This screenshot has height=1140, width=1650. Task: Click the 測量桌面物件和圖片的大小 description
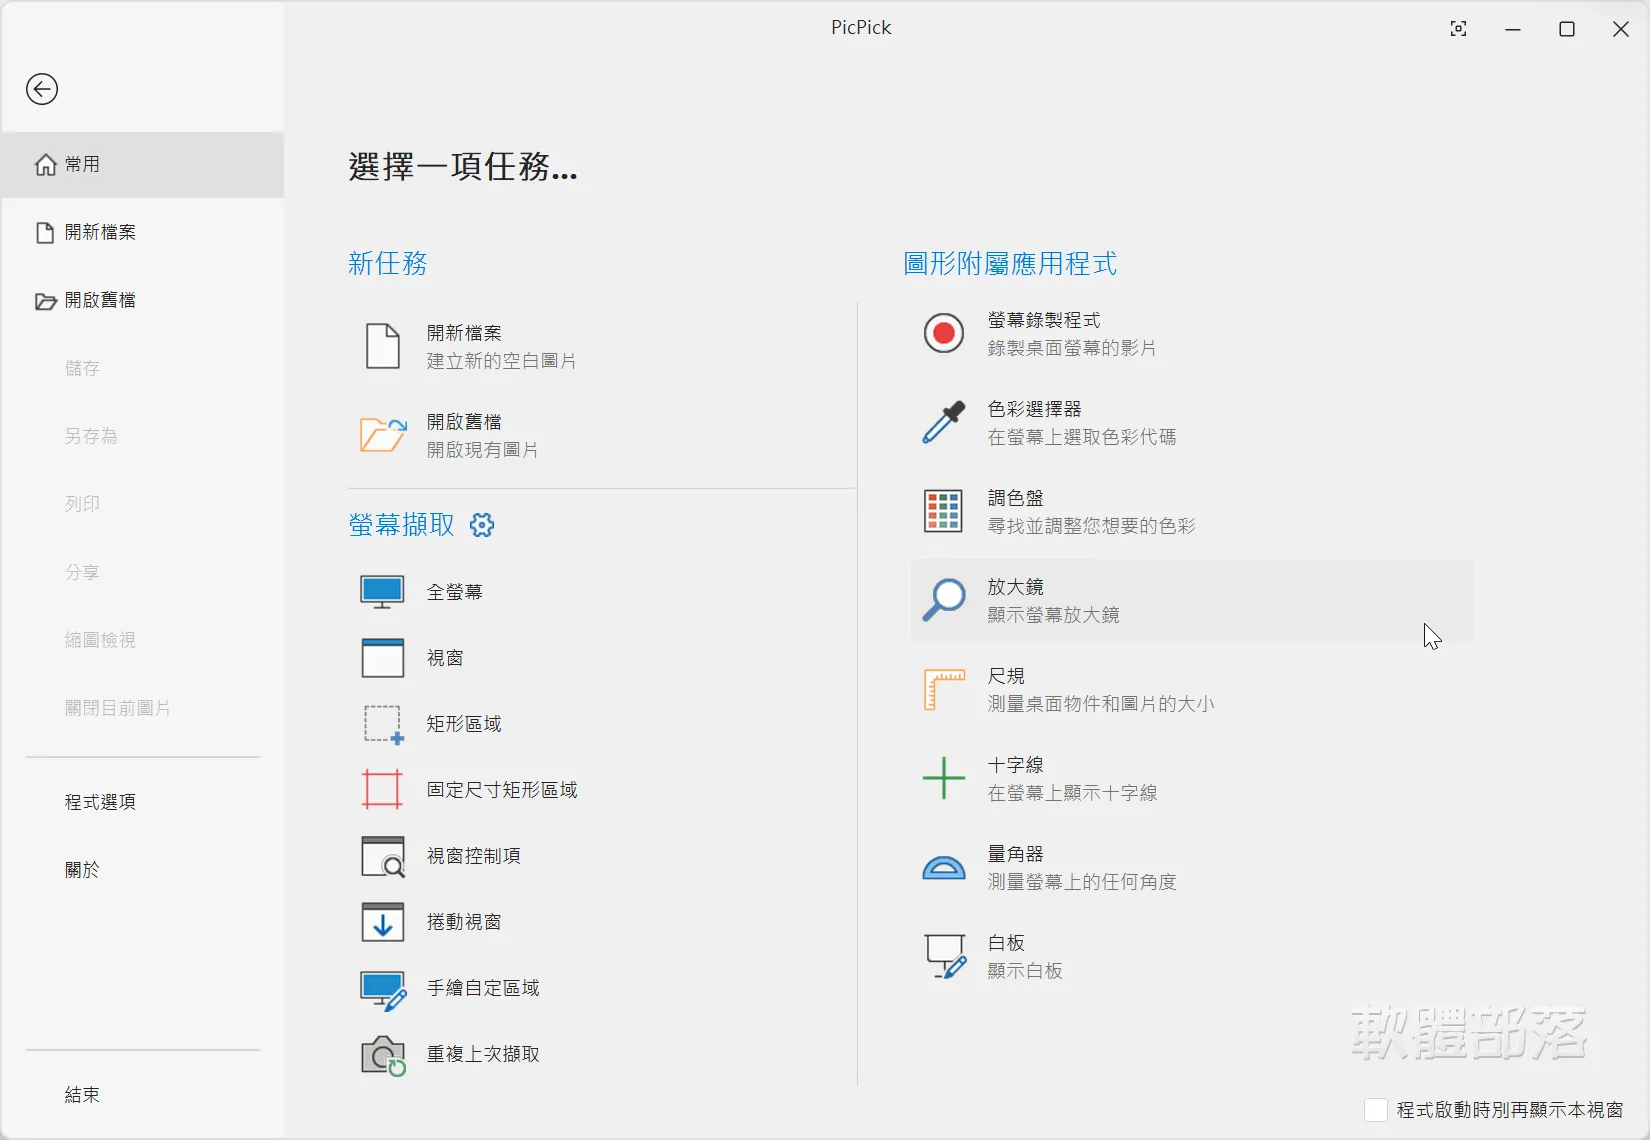tap(1101, 704)
